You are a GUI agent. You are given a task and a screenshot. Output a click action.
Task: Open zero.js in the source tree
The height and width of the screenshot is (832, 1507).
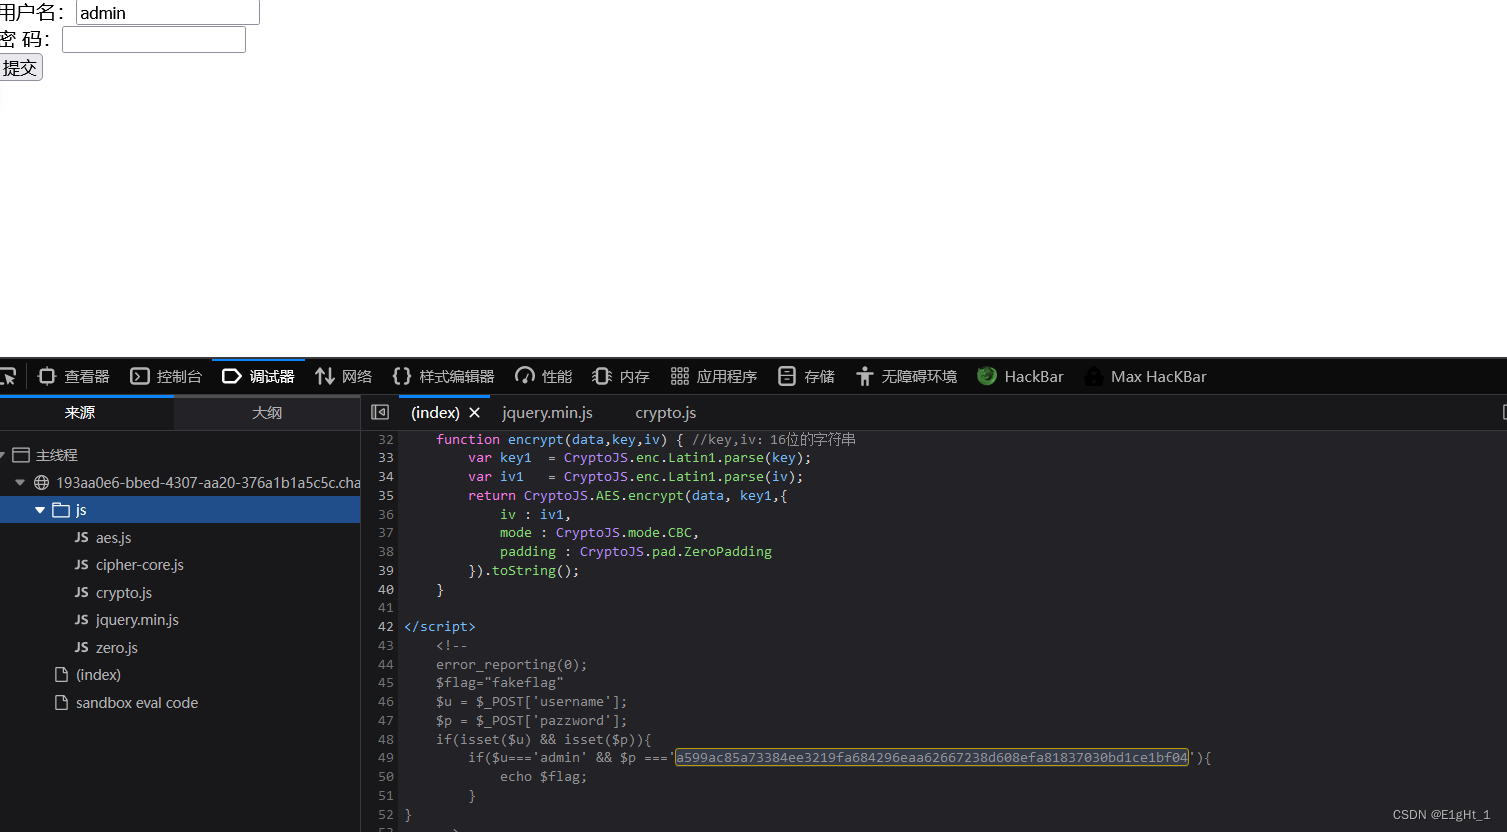pos(117,648)
